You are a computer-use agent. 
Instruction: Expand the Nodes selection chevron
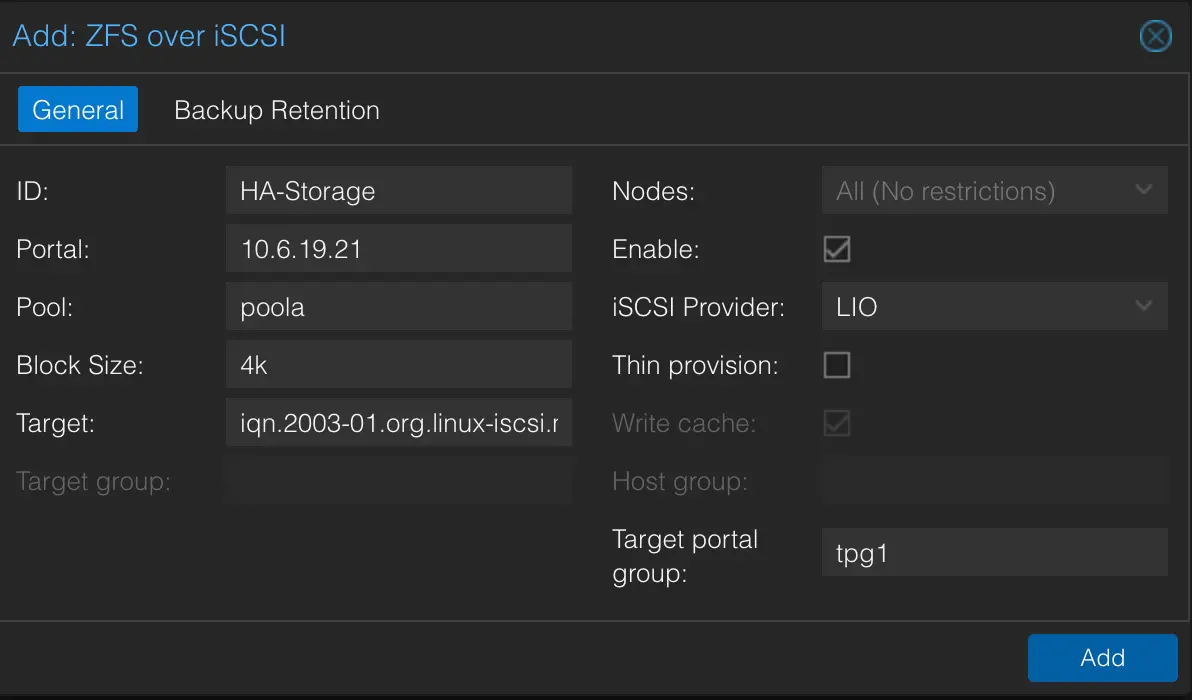tap(1146, 190)
